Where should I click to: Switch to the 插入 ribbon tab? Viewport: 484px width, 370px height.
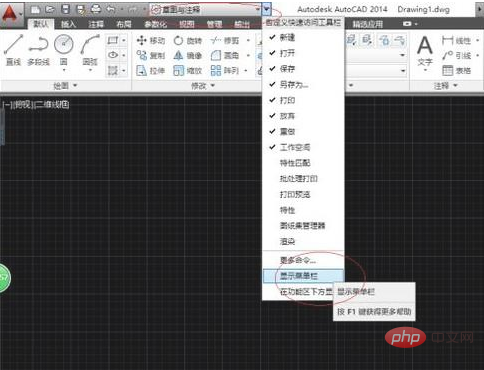point(68,24)
